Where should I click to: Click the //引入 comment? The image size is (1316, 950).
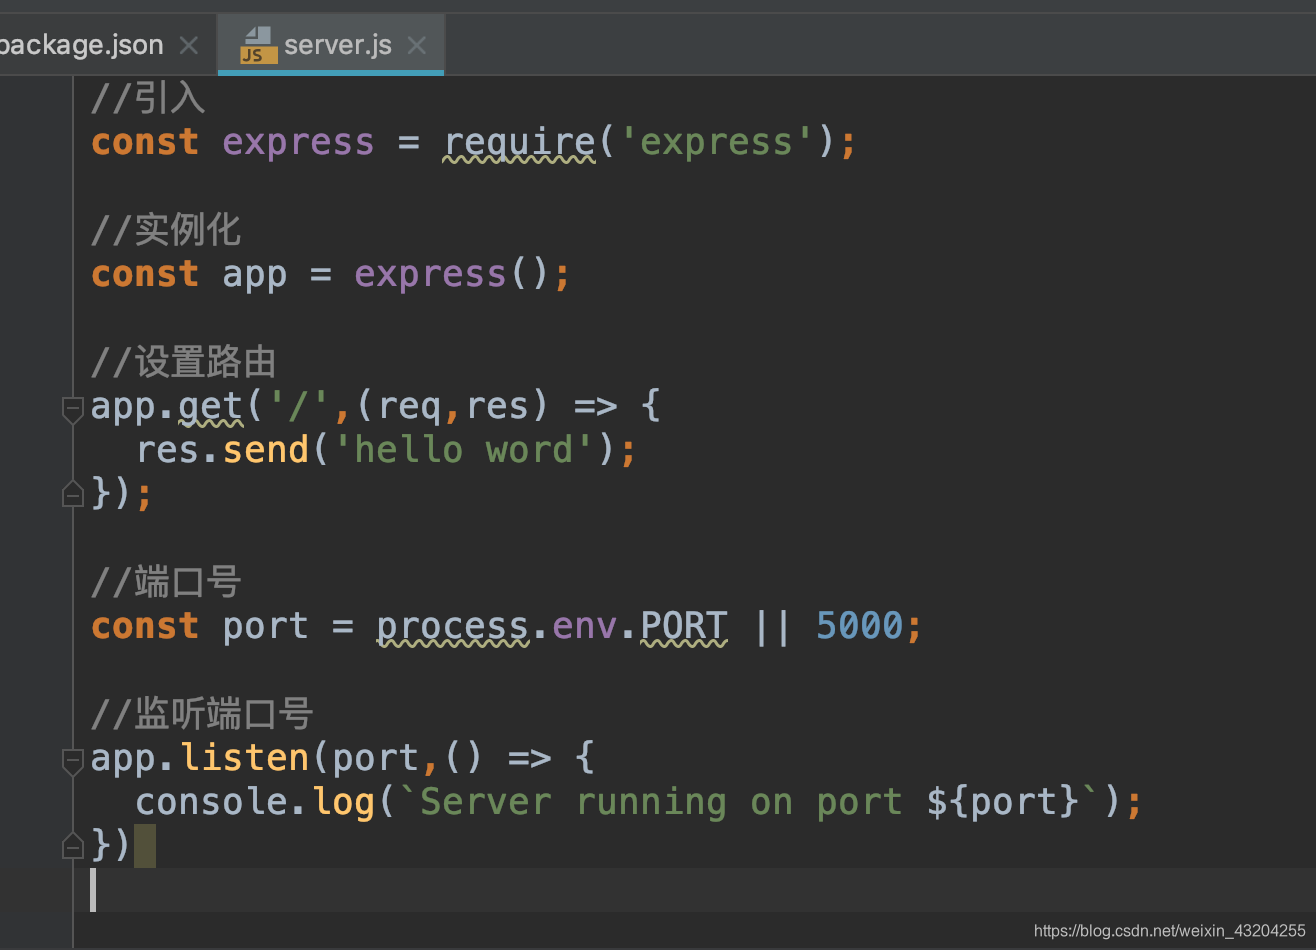(x=148, y=98)
